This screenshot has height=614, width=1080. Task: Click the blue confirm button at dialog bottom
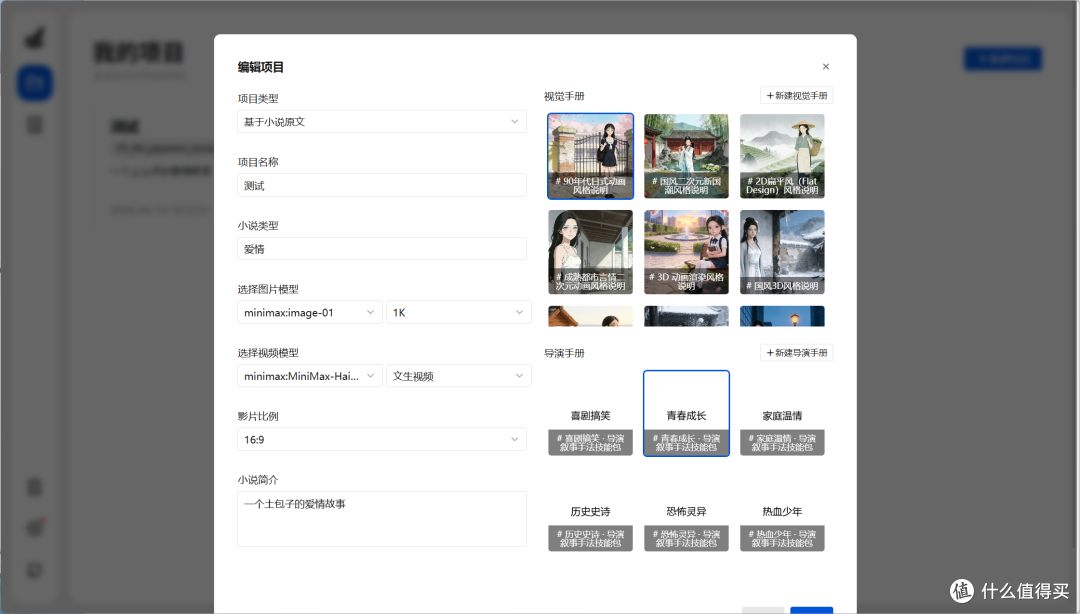click(x=811, y=610)
